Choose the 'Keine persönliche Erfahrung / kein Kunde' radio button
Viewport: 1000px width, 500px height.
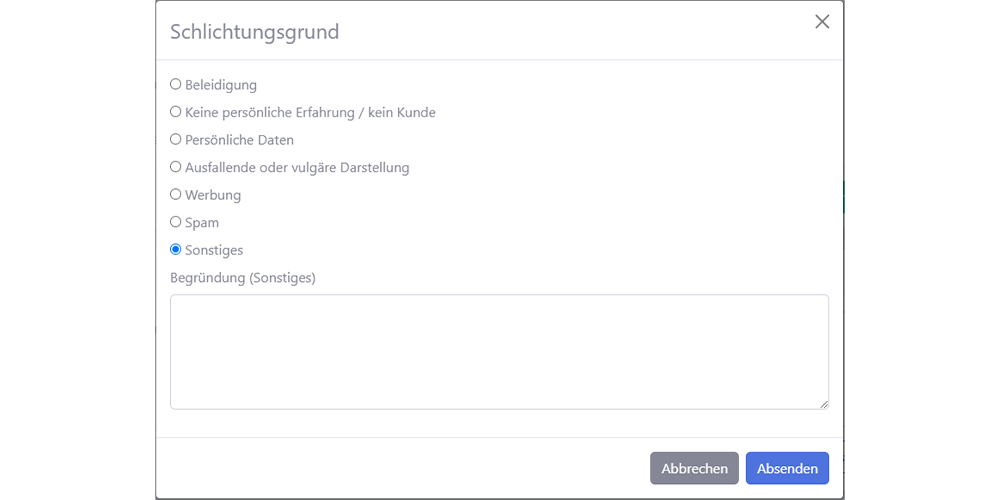176,112
